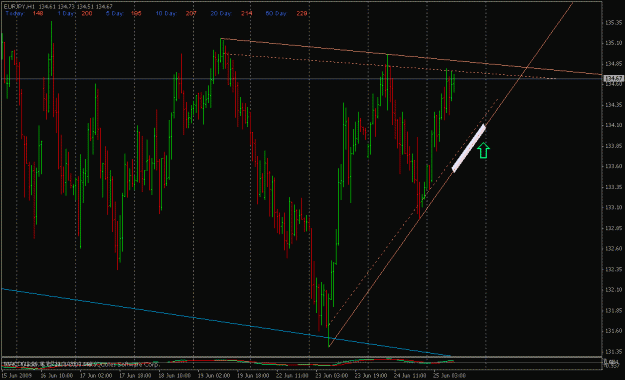Click the 131.60 price axis label
This screenshot has height=380, width=625.
tap(614, 331)
